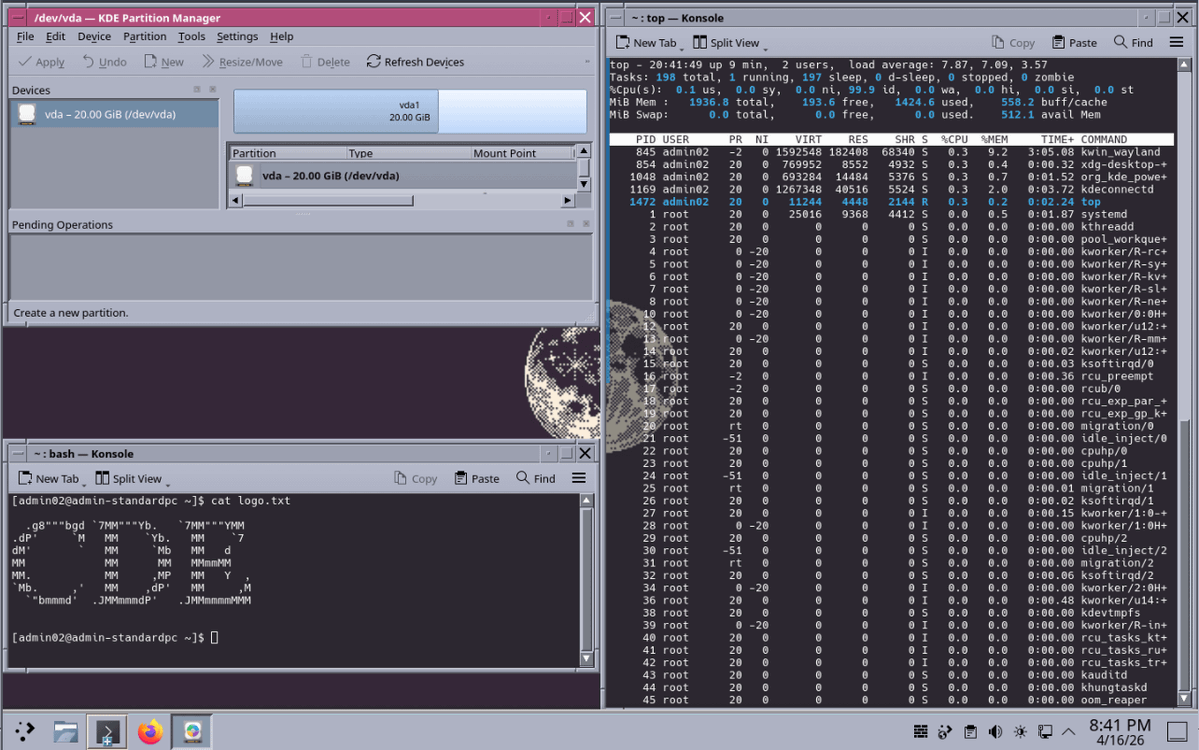Click Find in bash Konsole toolbar
This screenshot has height=750, width=1199.
[x=535, y=479]
